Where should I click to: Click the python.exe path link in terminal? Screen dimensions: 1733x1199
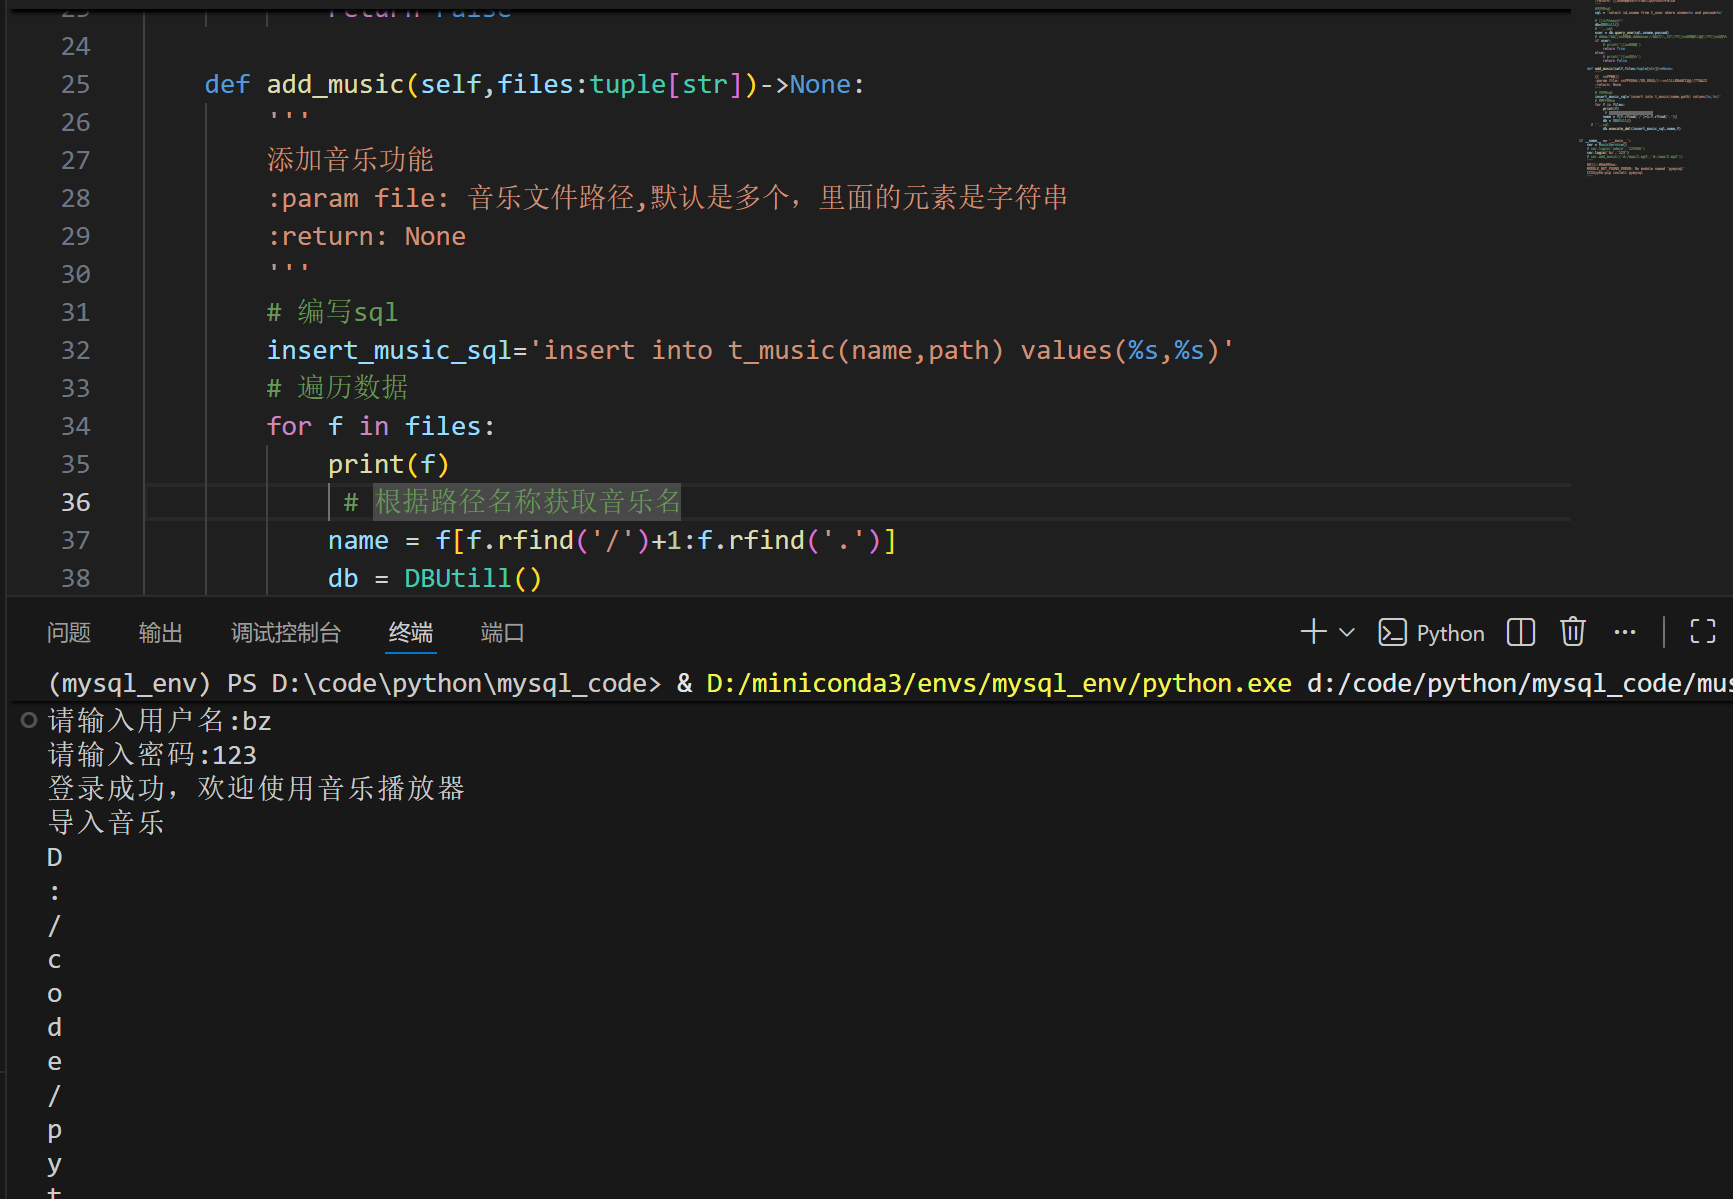(998, 683)
